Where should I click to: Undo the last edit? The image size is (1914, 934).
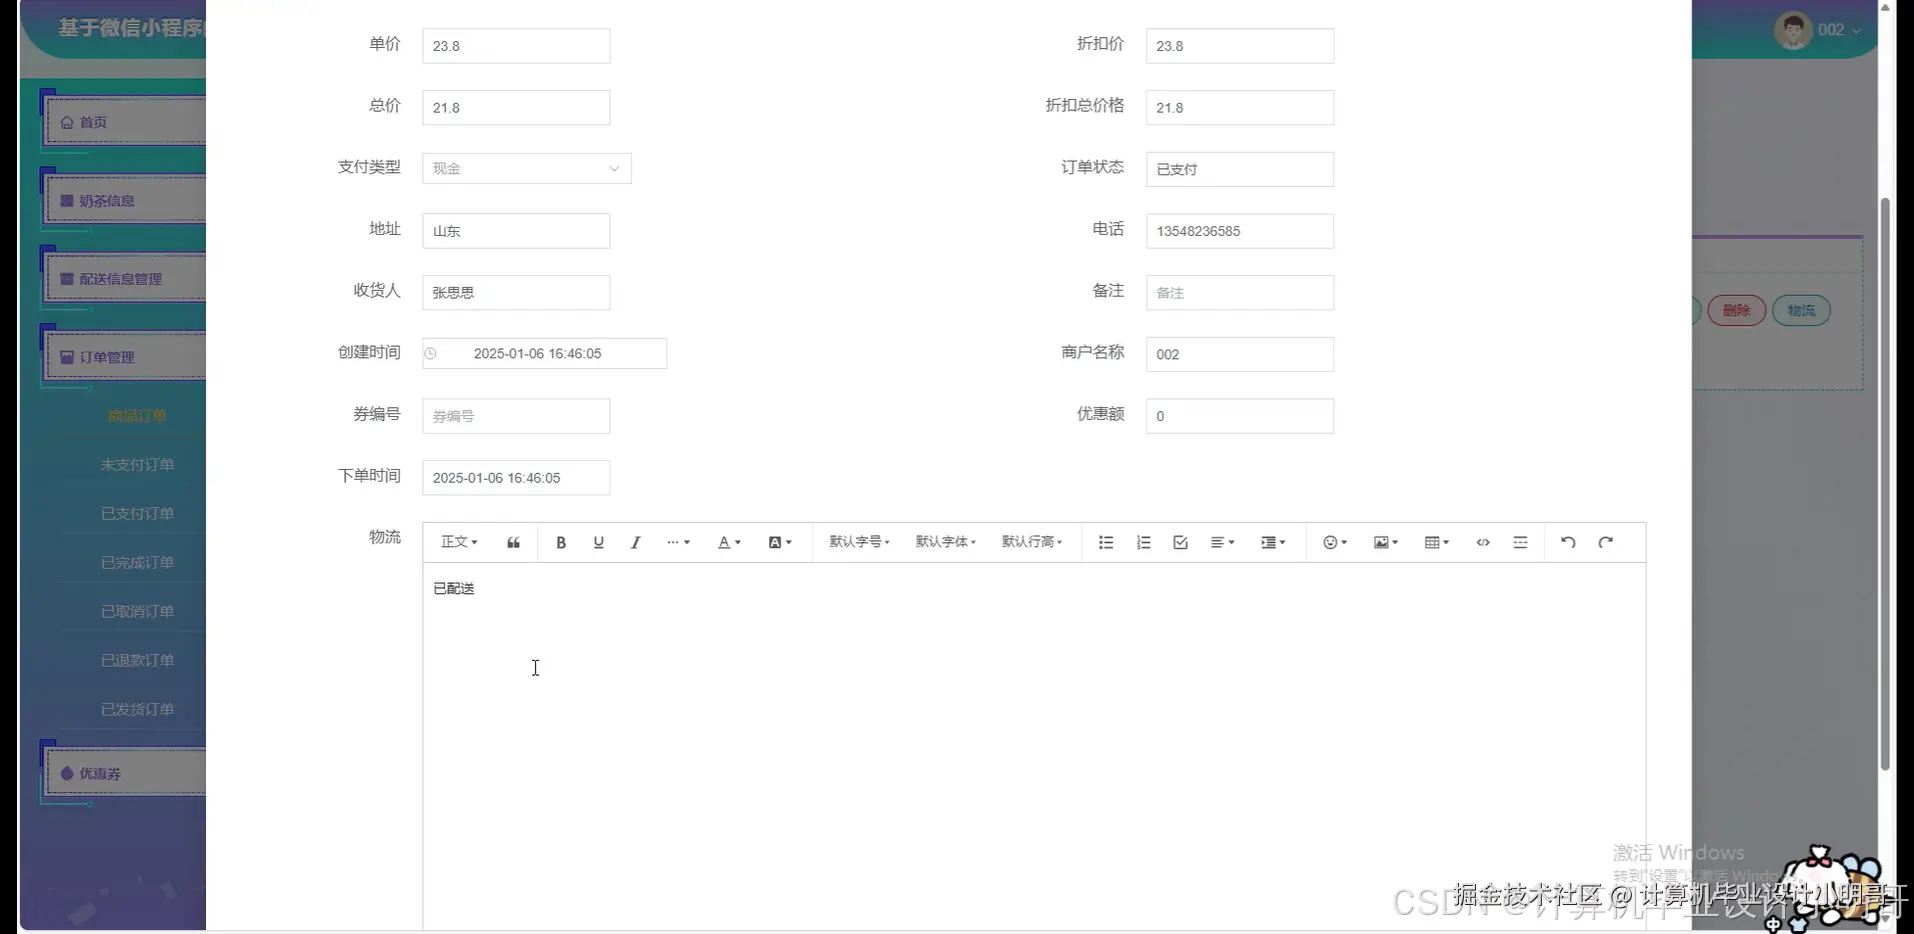tap(1567, 542)
